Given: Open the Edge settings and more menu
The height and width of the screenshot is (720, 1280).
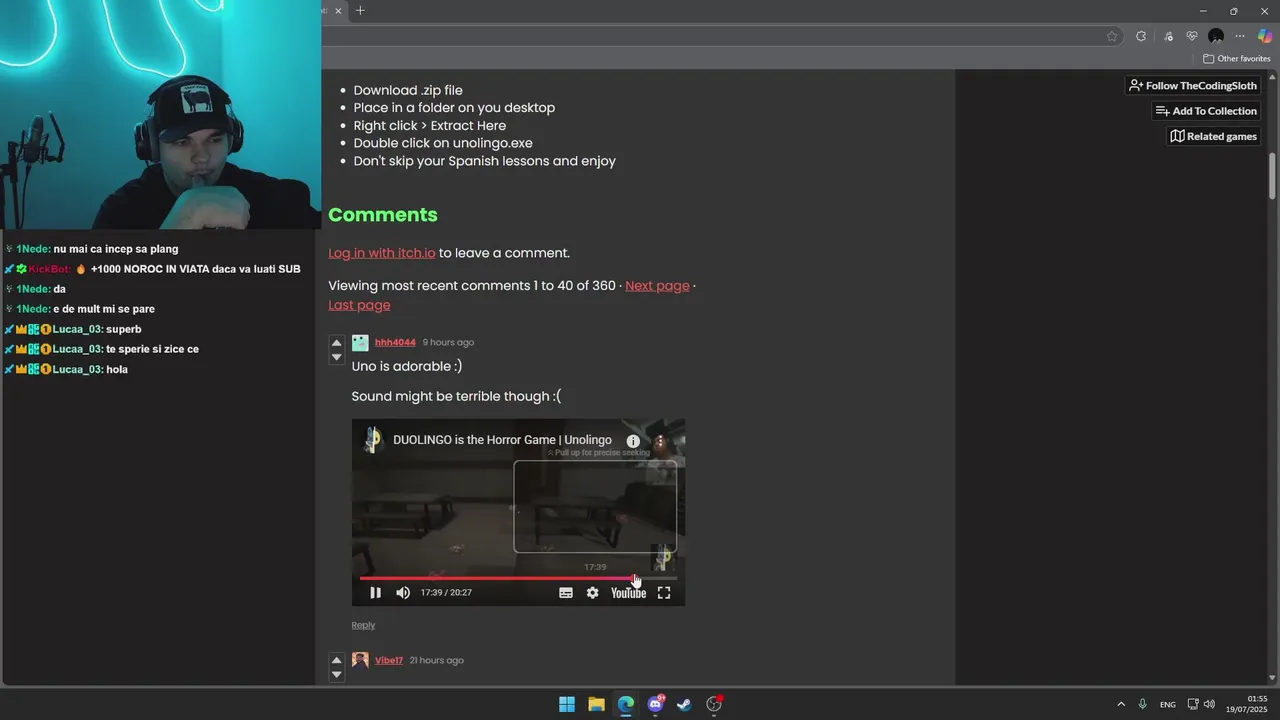Looking at the screenshot, I should click(x=1241, y=36).
